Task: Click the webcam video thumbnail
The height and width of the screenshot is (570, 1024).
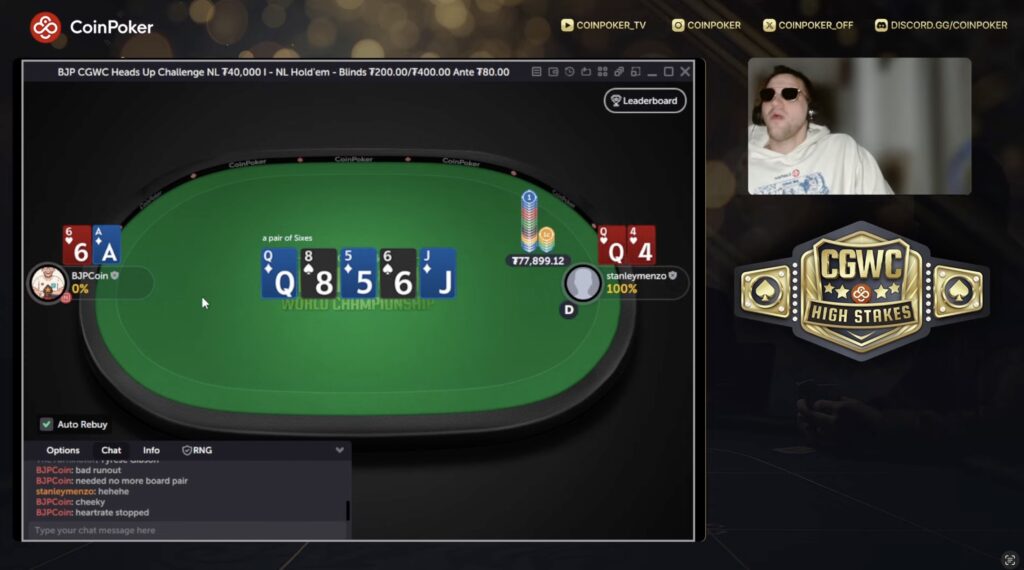Action: click(x=859, y=126)
